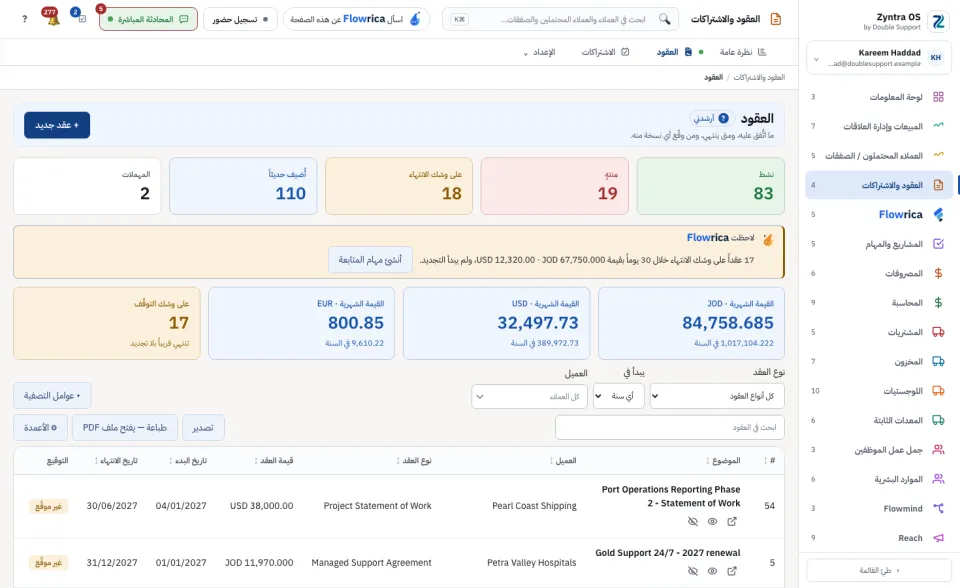Open the dashboard icon لوحة المعلومات in sidebar
This screenshot has width=960, height=588.
[x=938, y=97]
